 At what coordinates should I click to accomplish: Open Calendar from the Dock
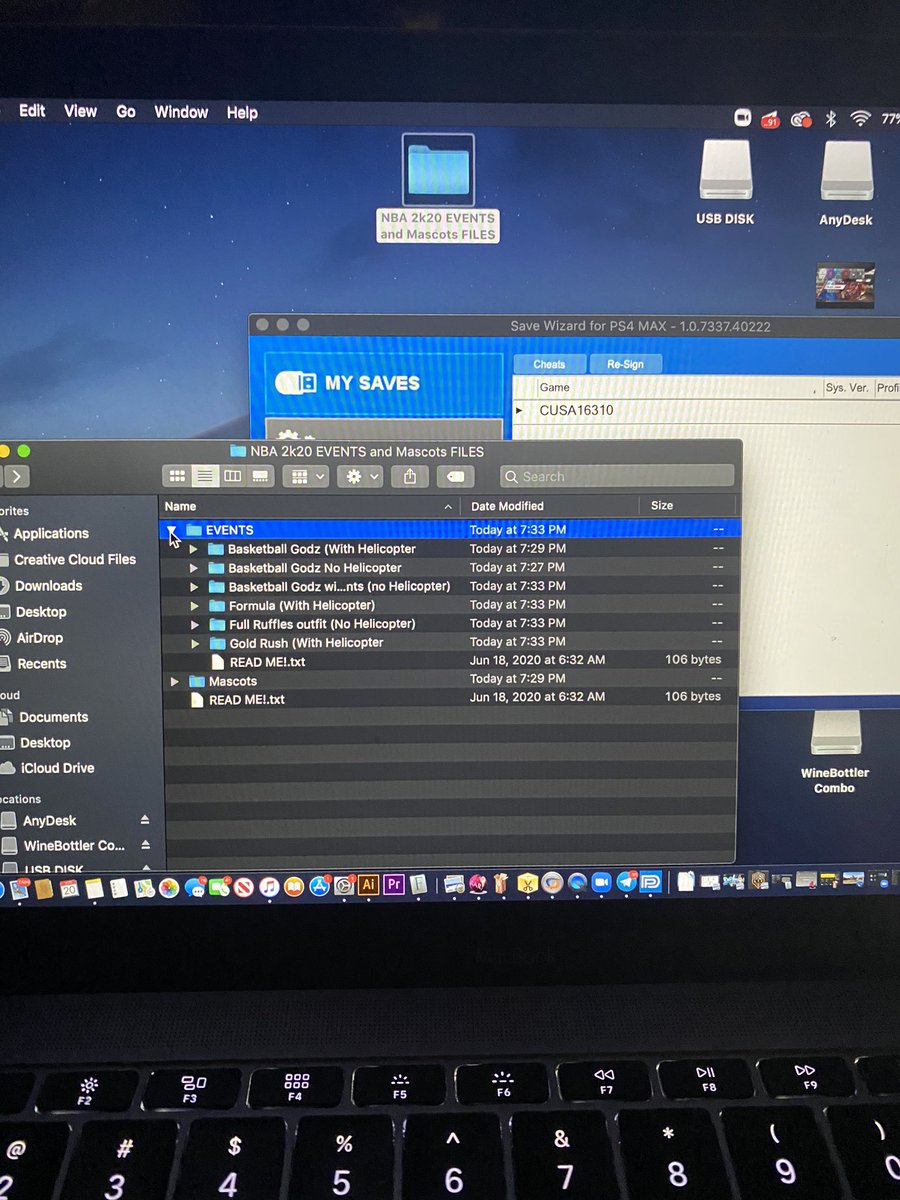pyautogui.click(x=69, y=888)
